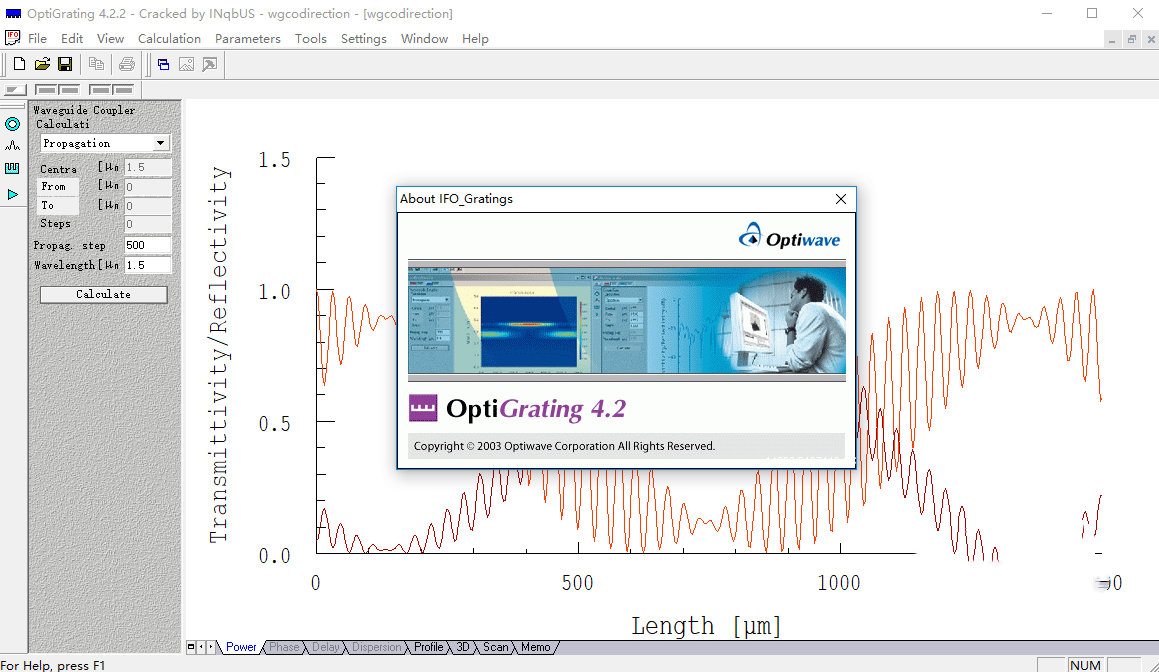
Task: Click the Print icon in toolbar
Action: [127, 64]
